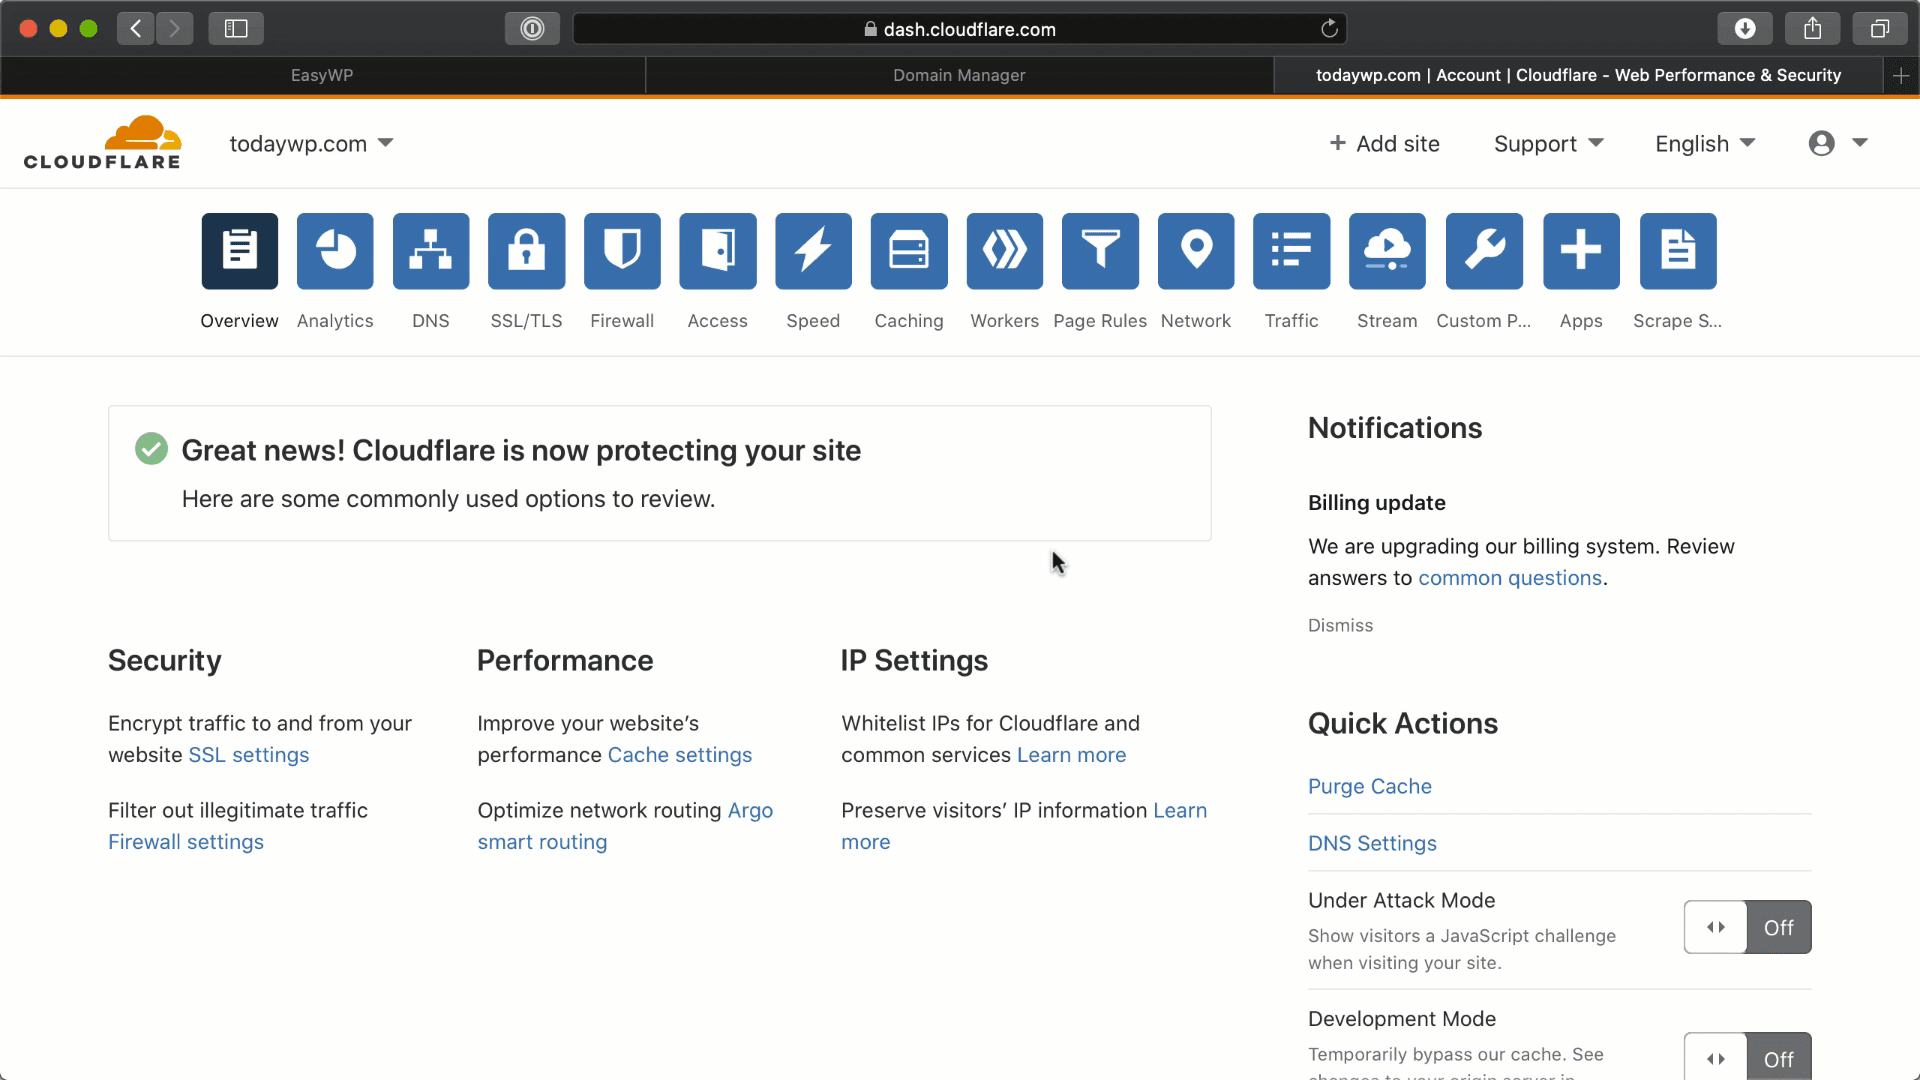Open the Custom Pages wrench icon
The image size is (1920, 1080).
[1484, 251]
